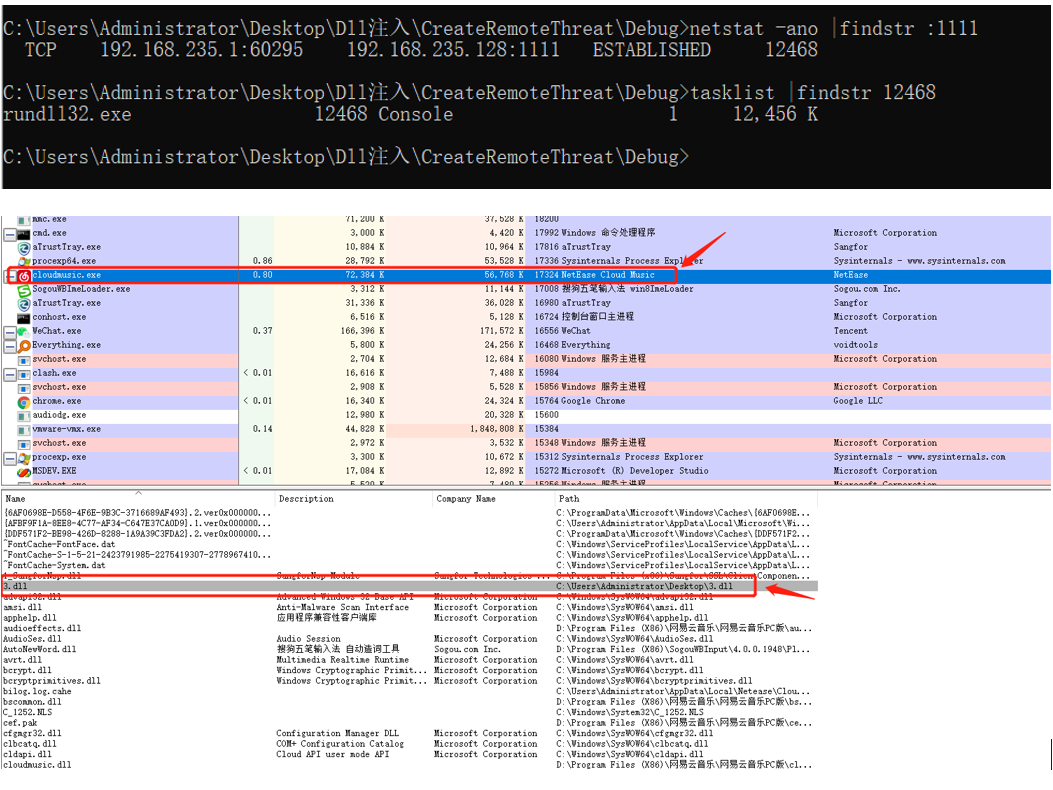Select the procexp64.exe process name
The image size is (1053, 790).
click(x=64, y=261)
